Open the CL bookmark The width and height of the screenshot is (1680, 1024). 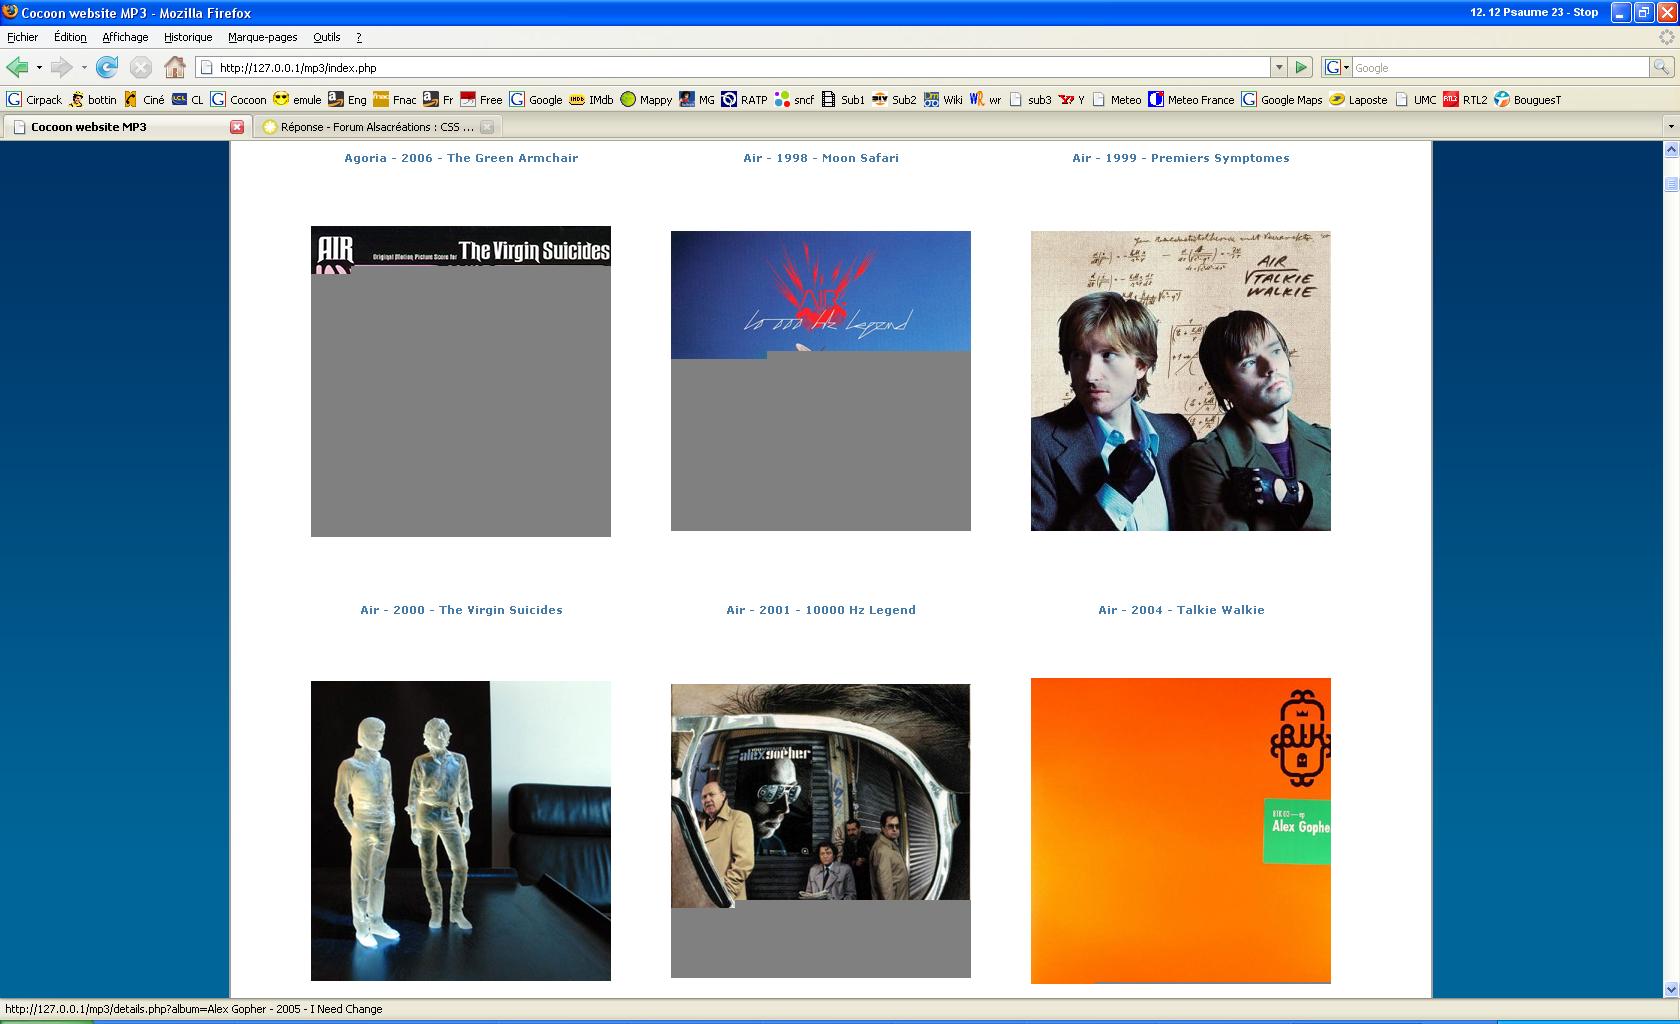click(x=188, y=99)
